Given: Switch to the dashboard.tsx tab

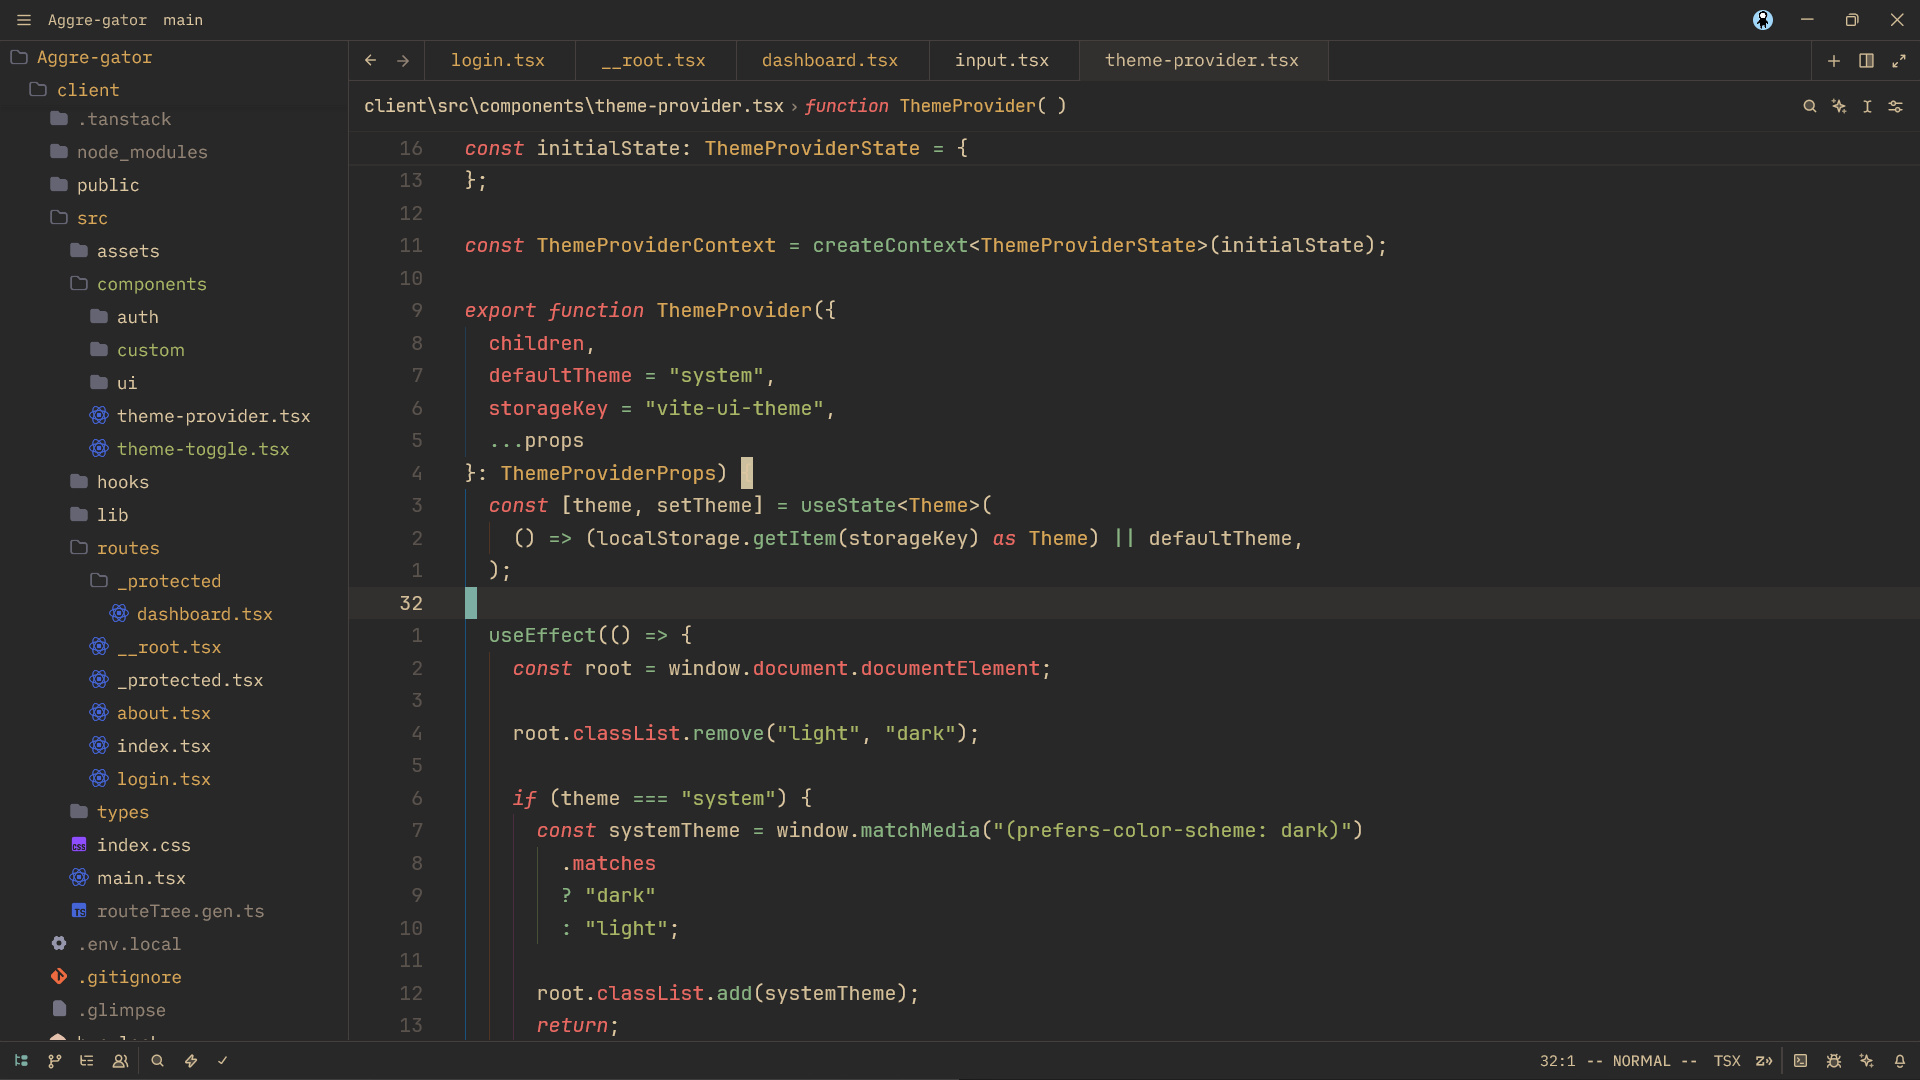Looking at the screenshot, I should click(830, 61).
